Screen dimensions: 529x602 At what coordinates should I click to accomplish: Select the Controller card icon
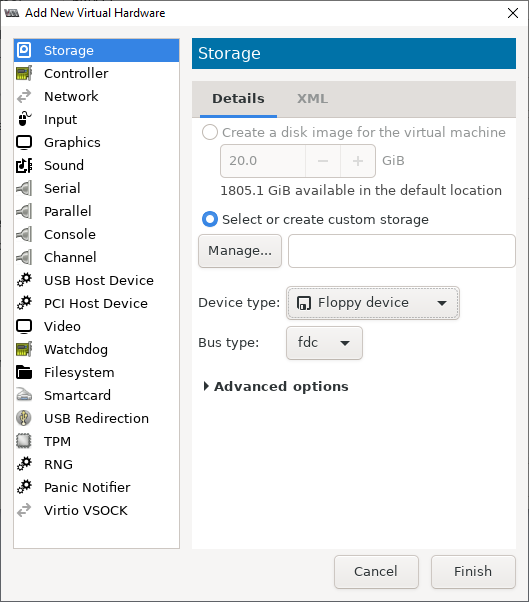[24, 73]
